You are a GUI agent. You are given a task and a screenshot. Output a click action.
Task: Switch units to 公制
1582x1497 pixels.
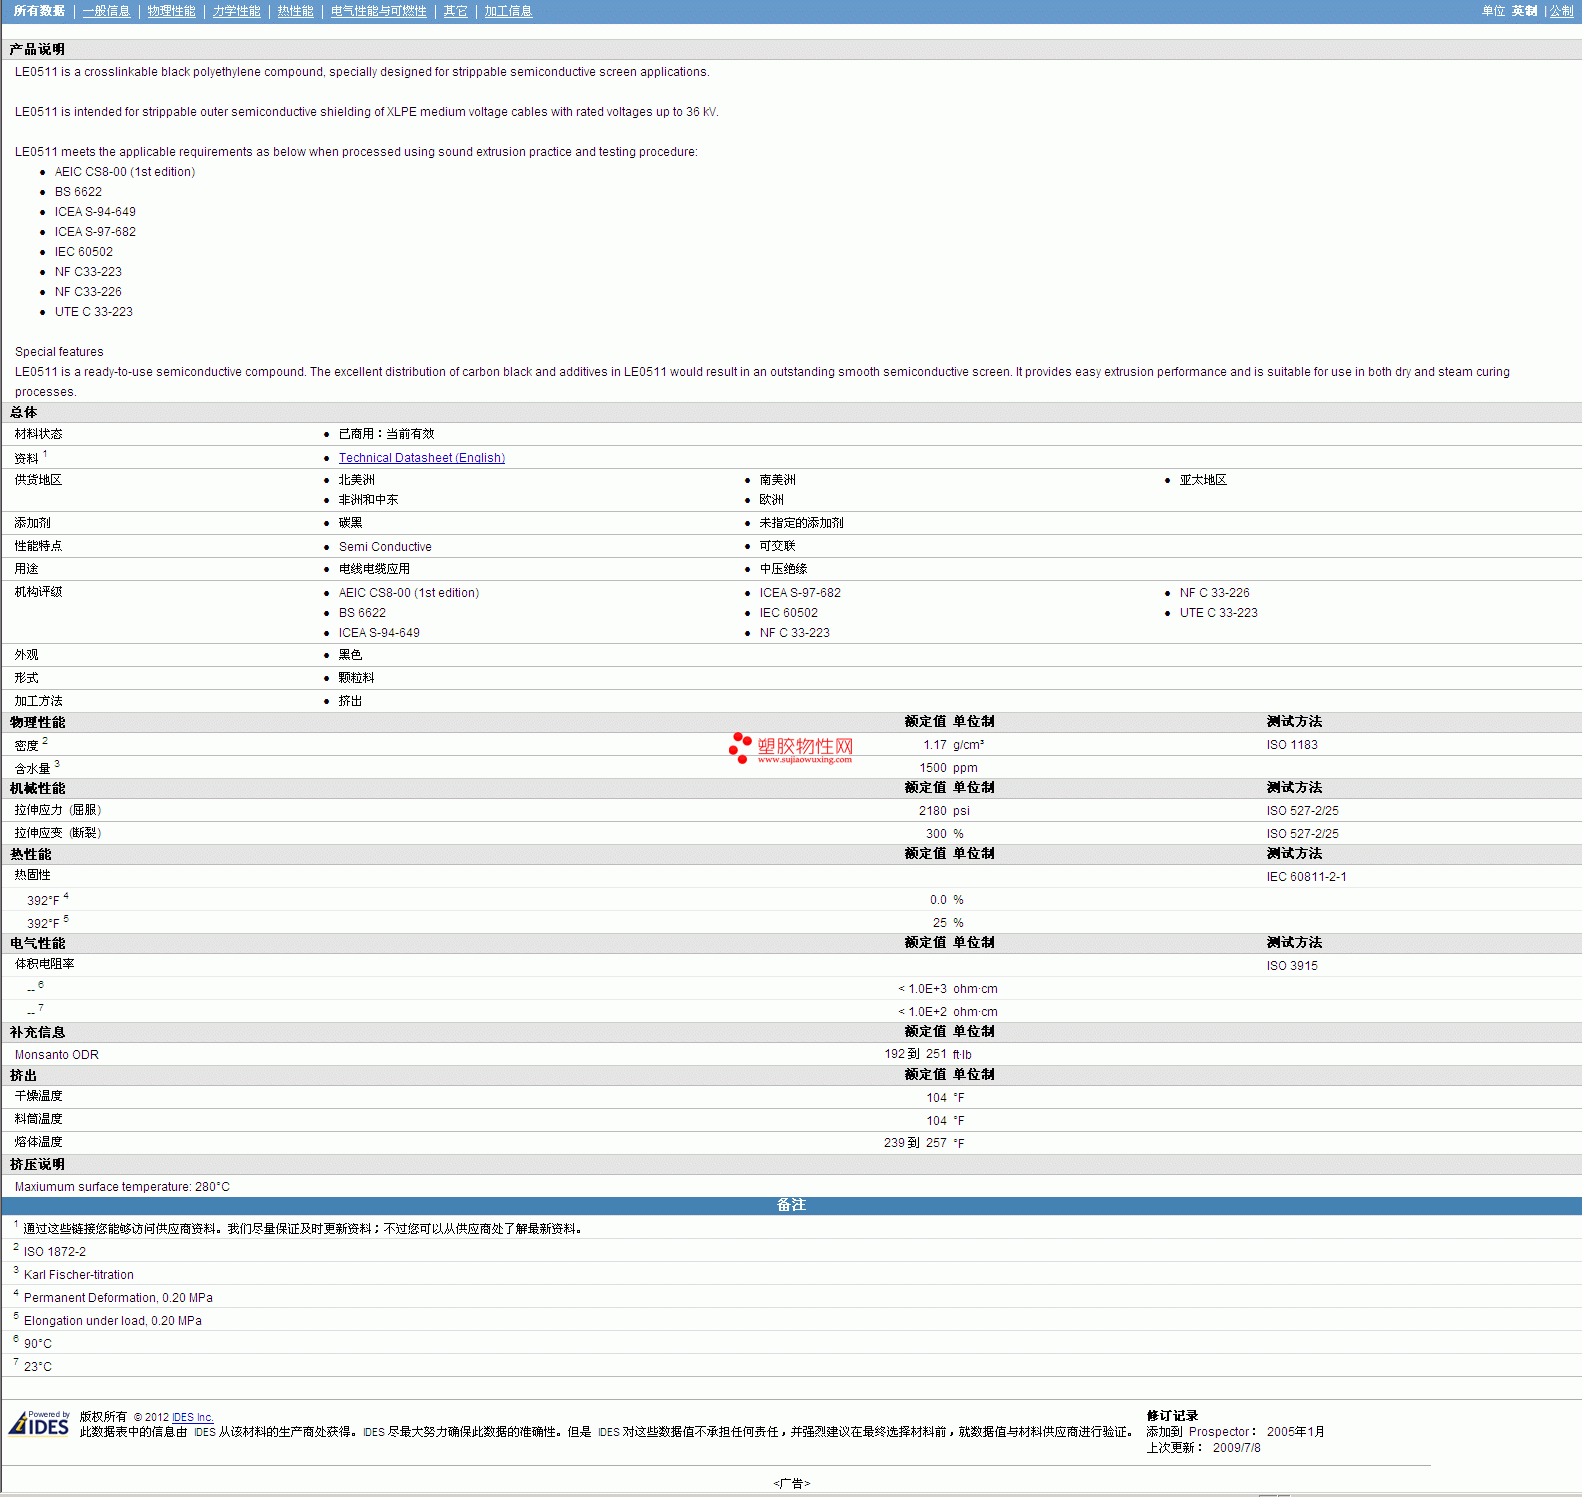point(1561,11)
